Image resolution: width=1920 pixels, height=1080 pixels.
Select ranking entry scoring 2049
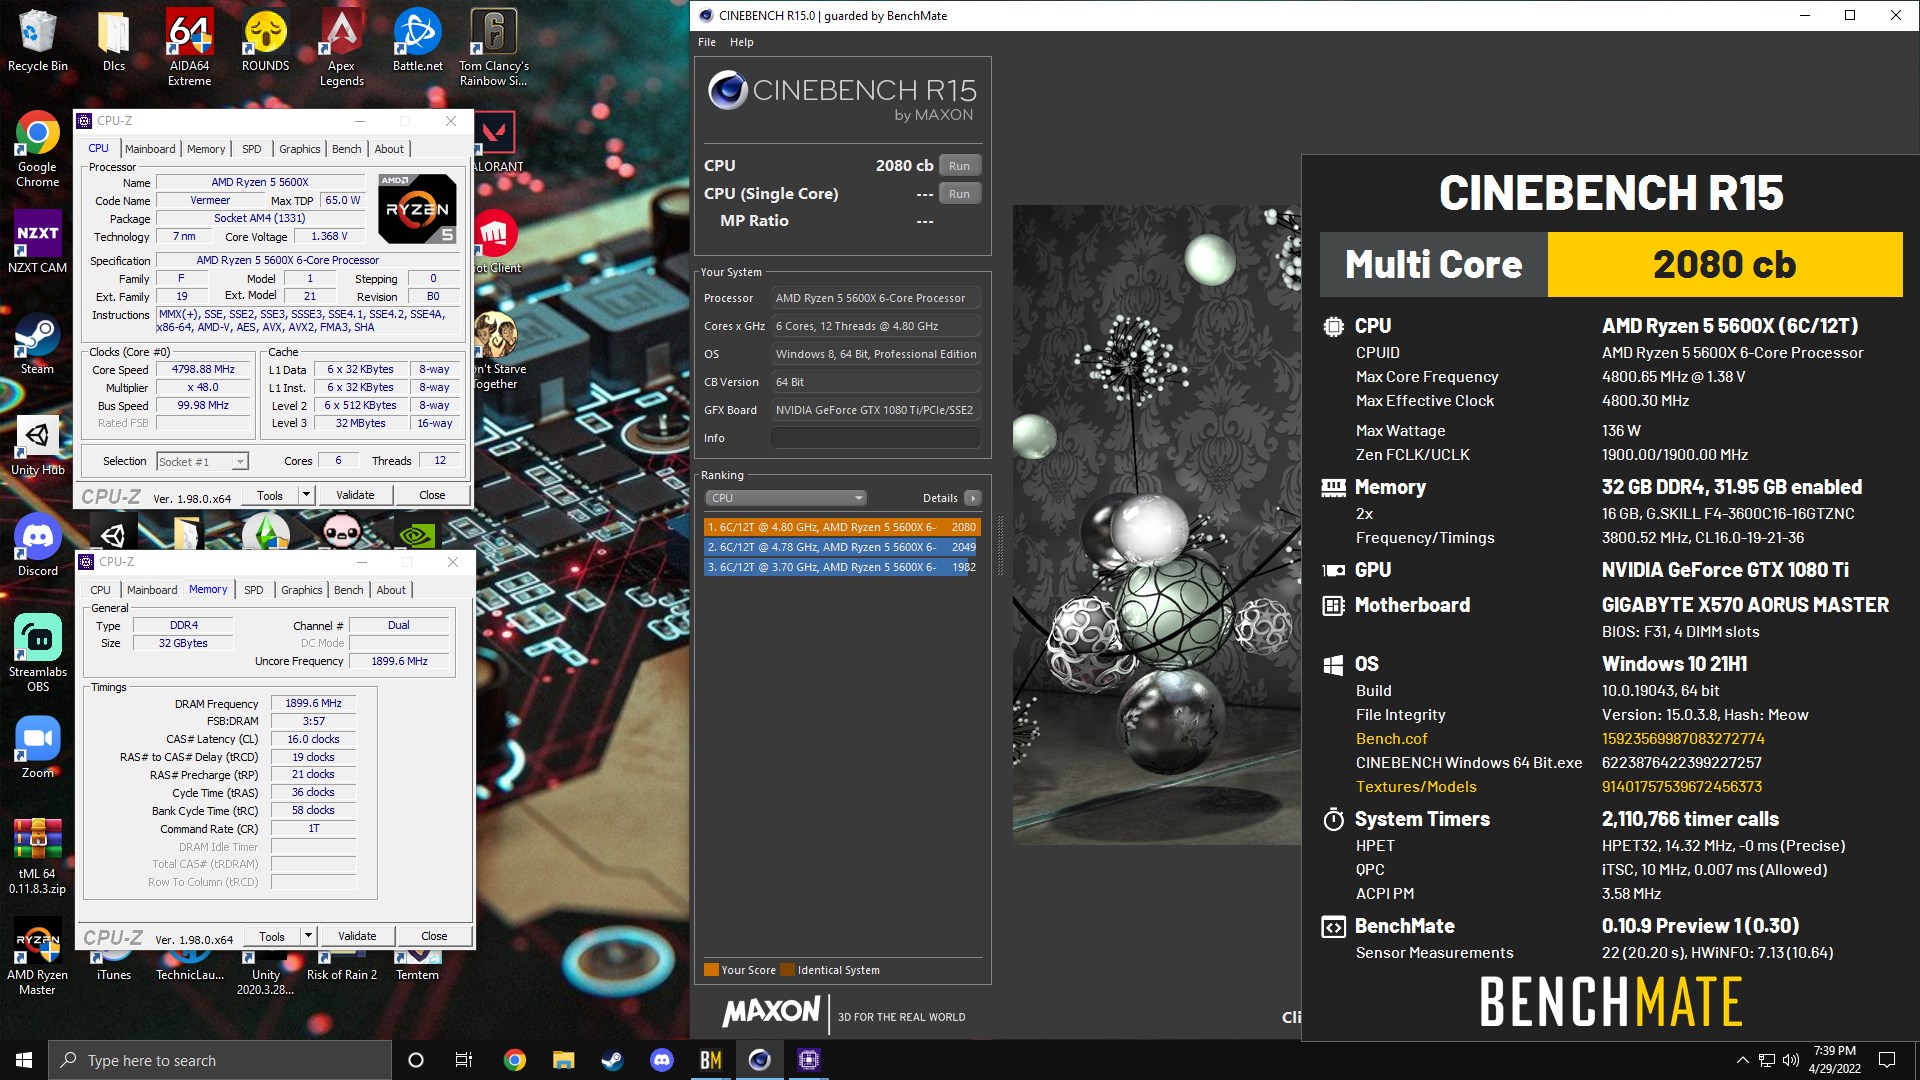842,547
